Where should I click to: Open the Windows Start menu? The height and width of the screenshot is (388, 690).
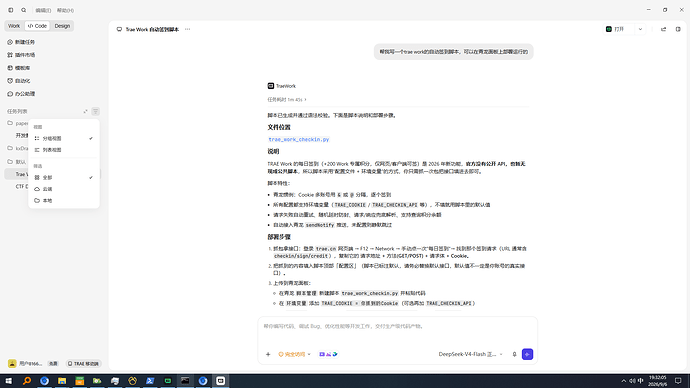pyautogui.click(x=9, y=381)
